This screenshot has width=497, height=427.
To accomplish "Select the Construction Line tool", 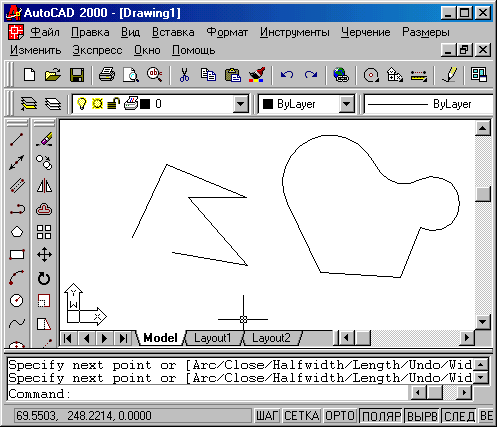I will (x=17, y=162).
